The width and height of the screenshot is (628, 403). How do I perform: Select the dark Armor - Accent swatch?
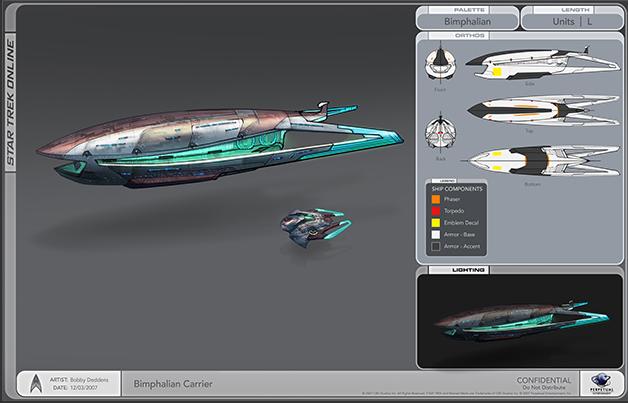coord(436,246)
